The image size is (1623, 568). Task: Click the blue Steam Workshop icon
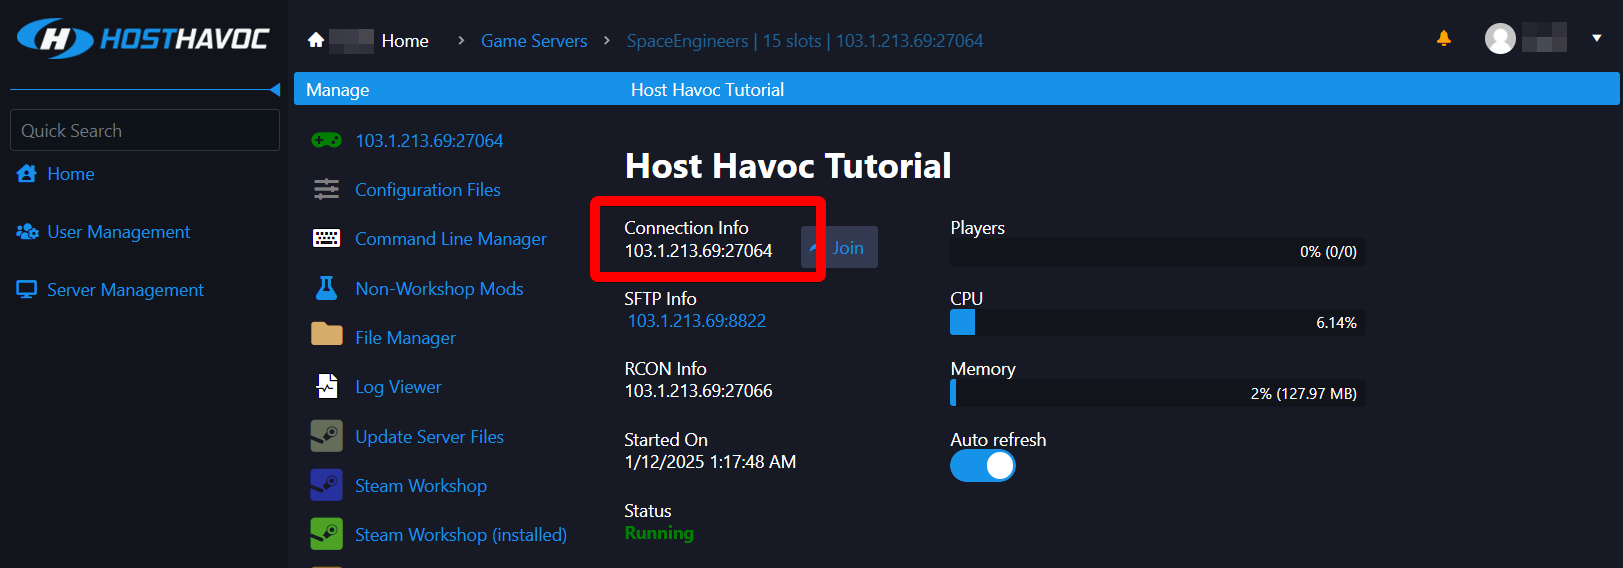pos(326,485)
